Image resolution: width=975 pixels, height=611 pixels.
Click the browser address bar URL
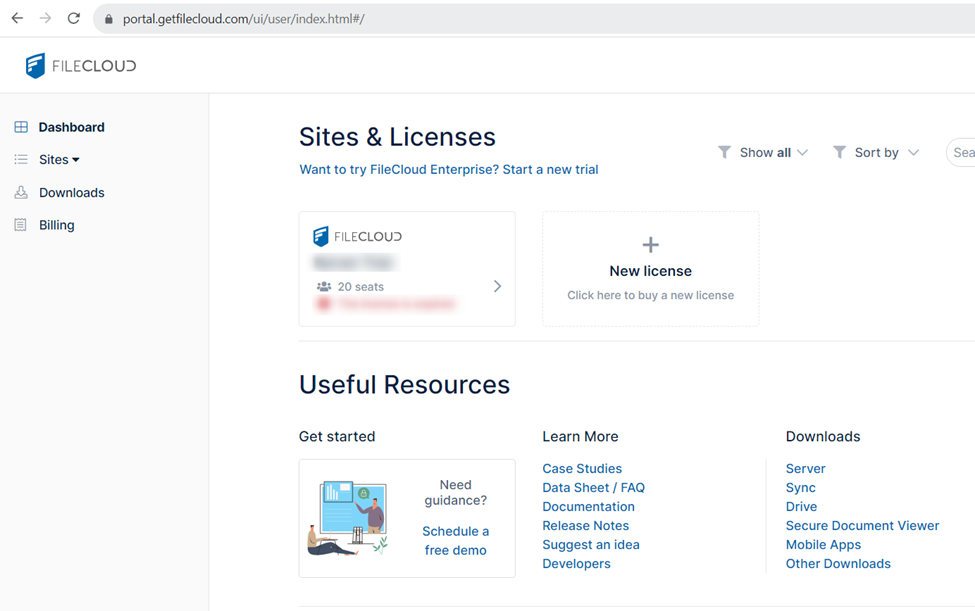[x=244, y=19]
